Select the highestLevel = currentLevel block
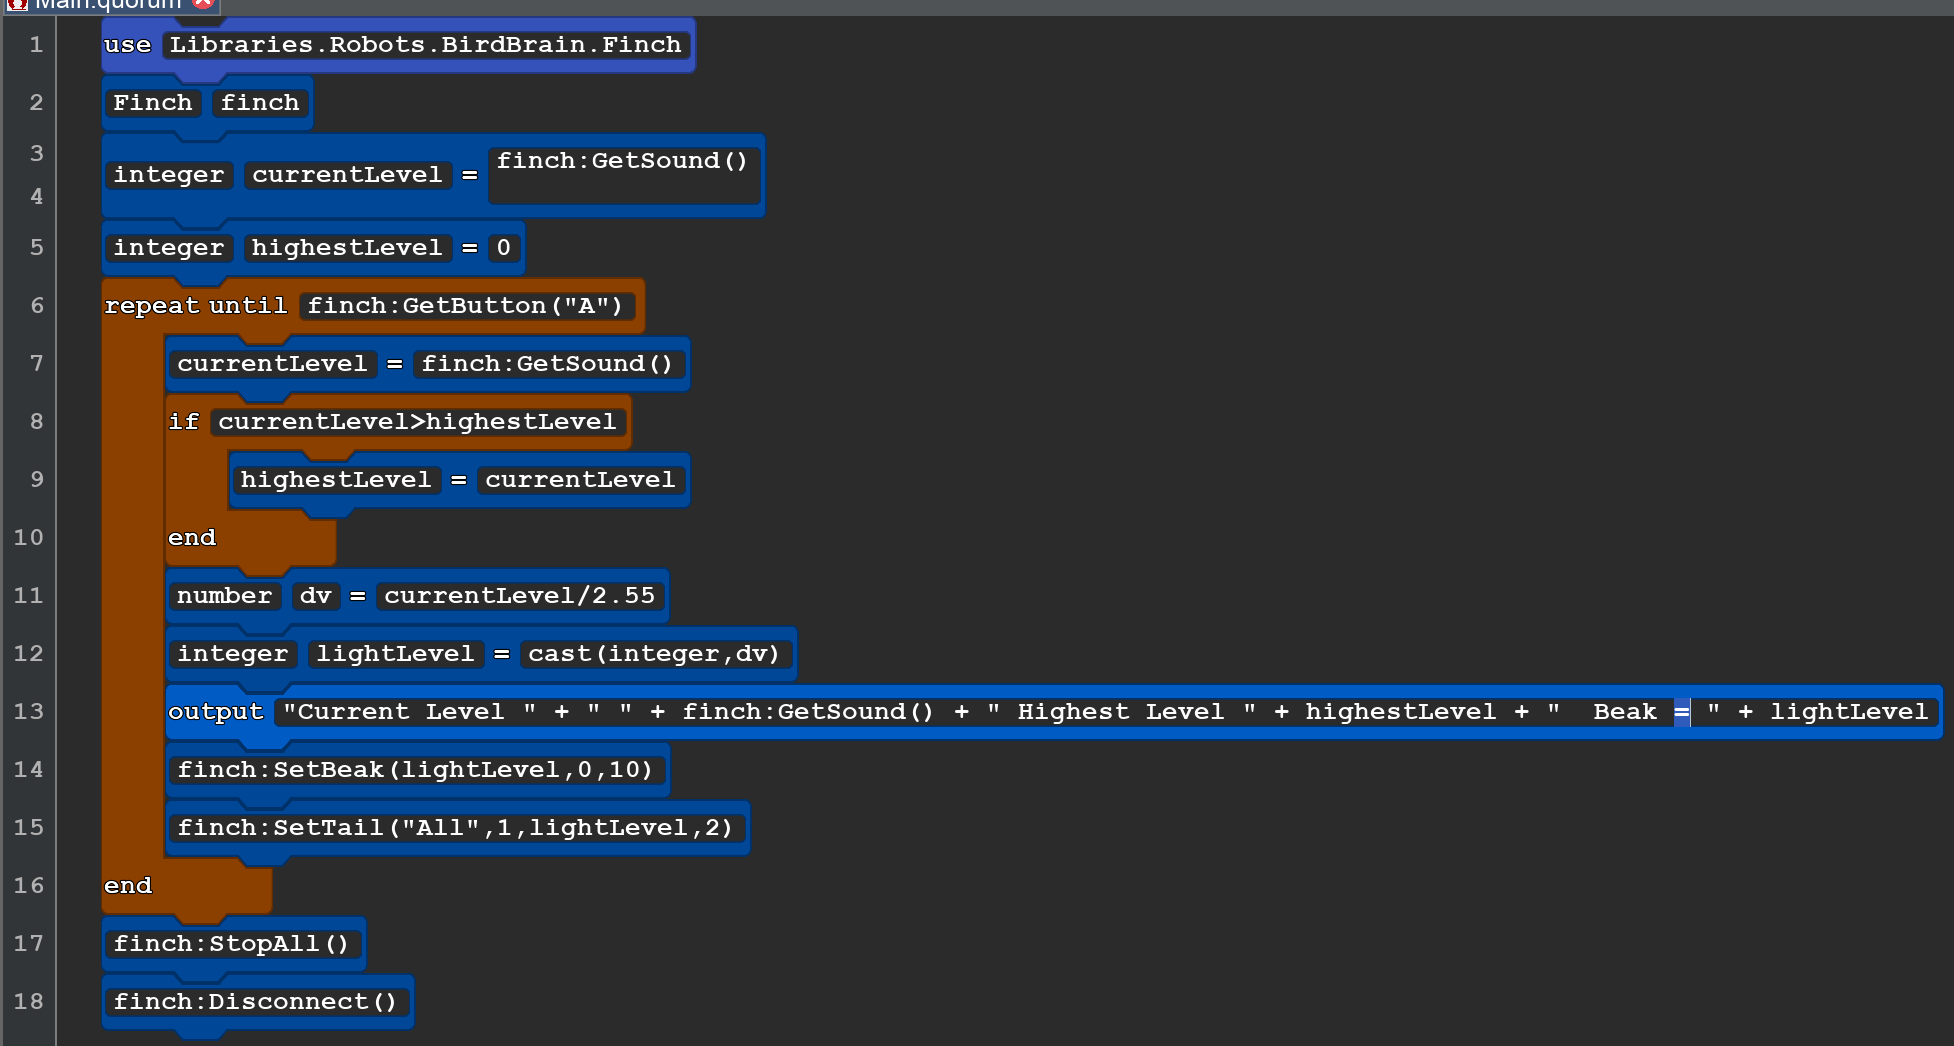The image size is (1954, 1046). [459, 479]
